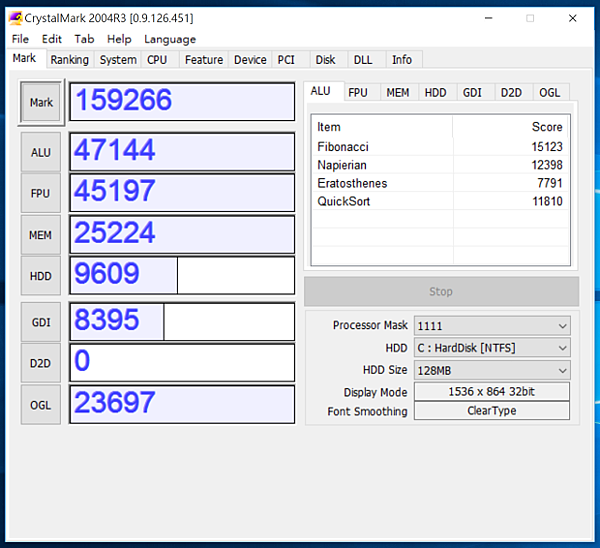600x548 pixels.
Task: Select the Fibonacci row
Action: tap(440, 147)
